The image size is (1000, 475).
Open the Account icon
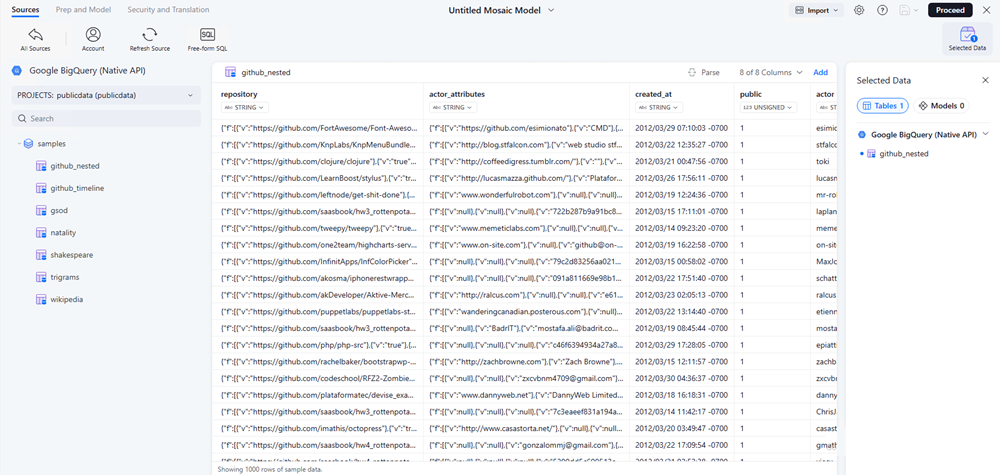pyautogui.click(x=93, y=34)
